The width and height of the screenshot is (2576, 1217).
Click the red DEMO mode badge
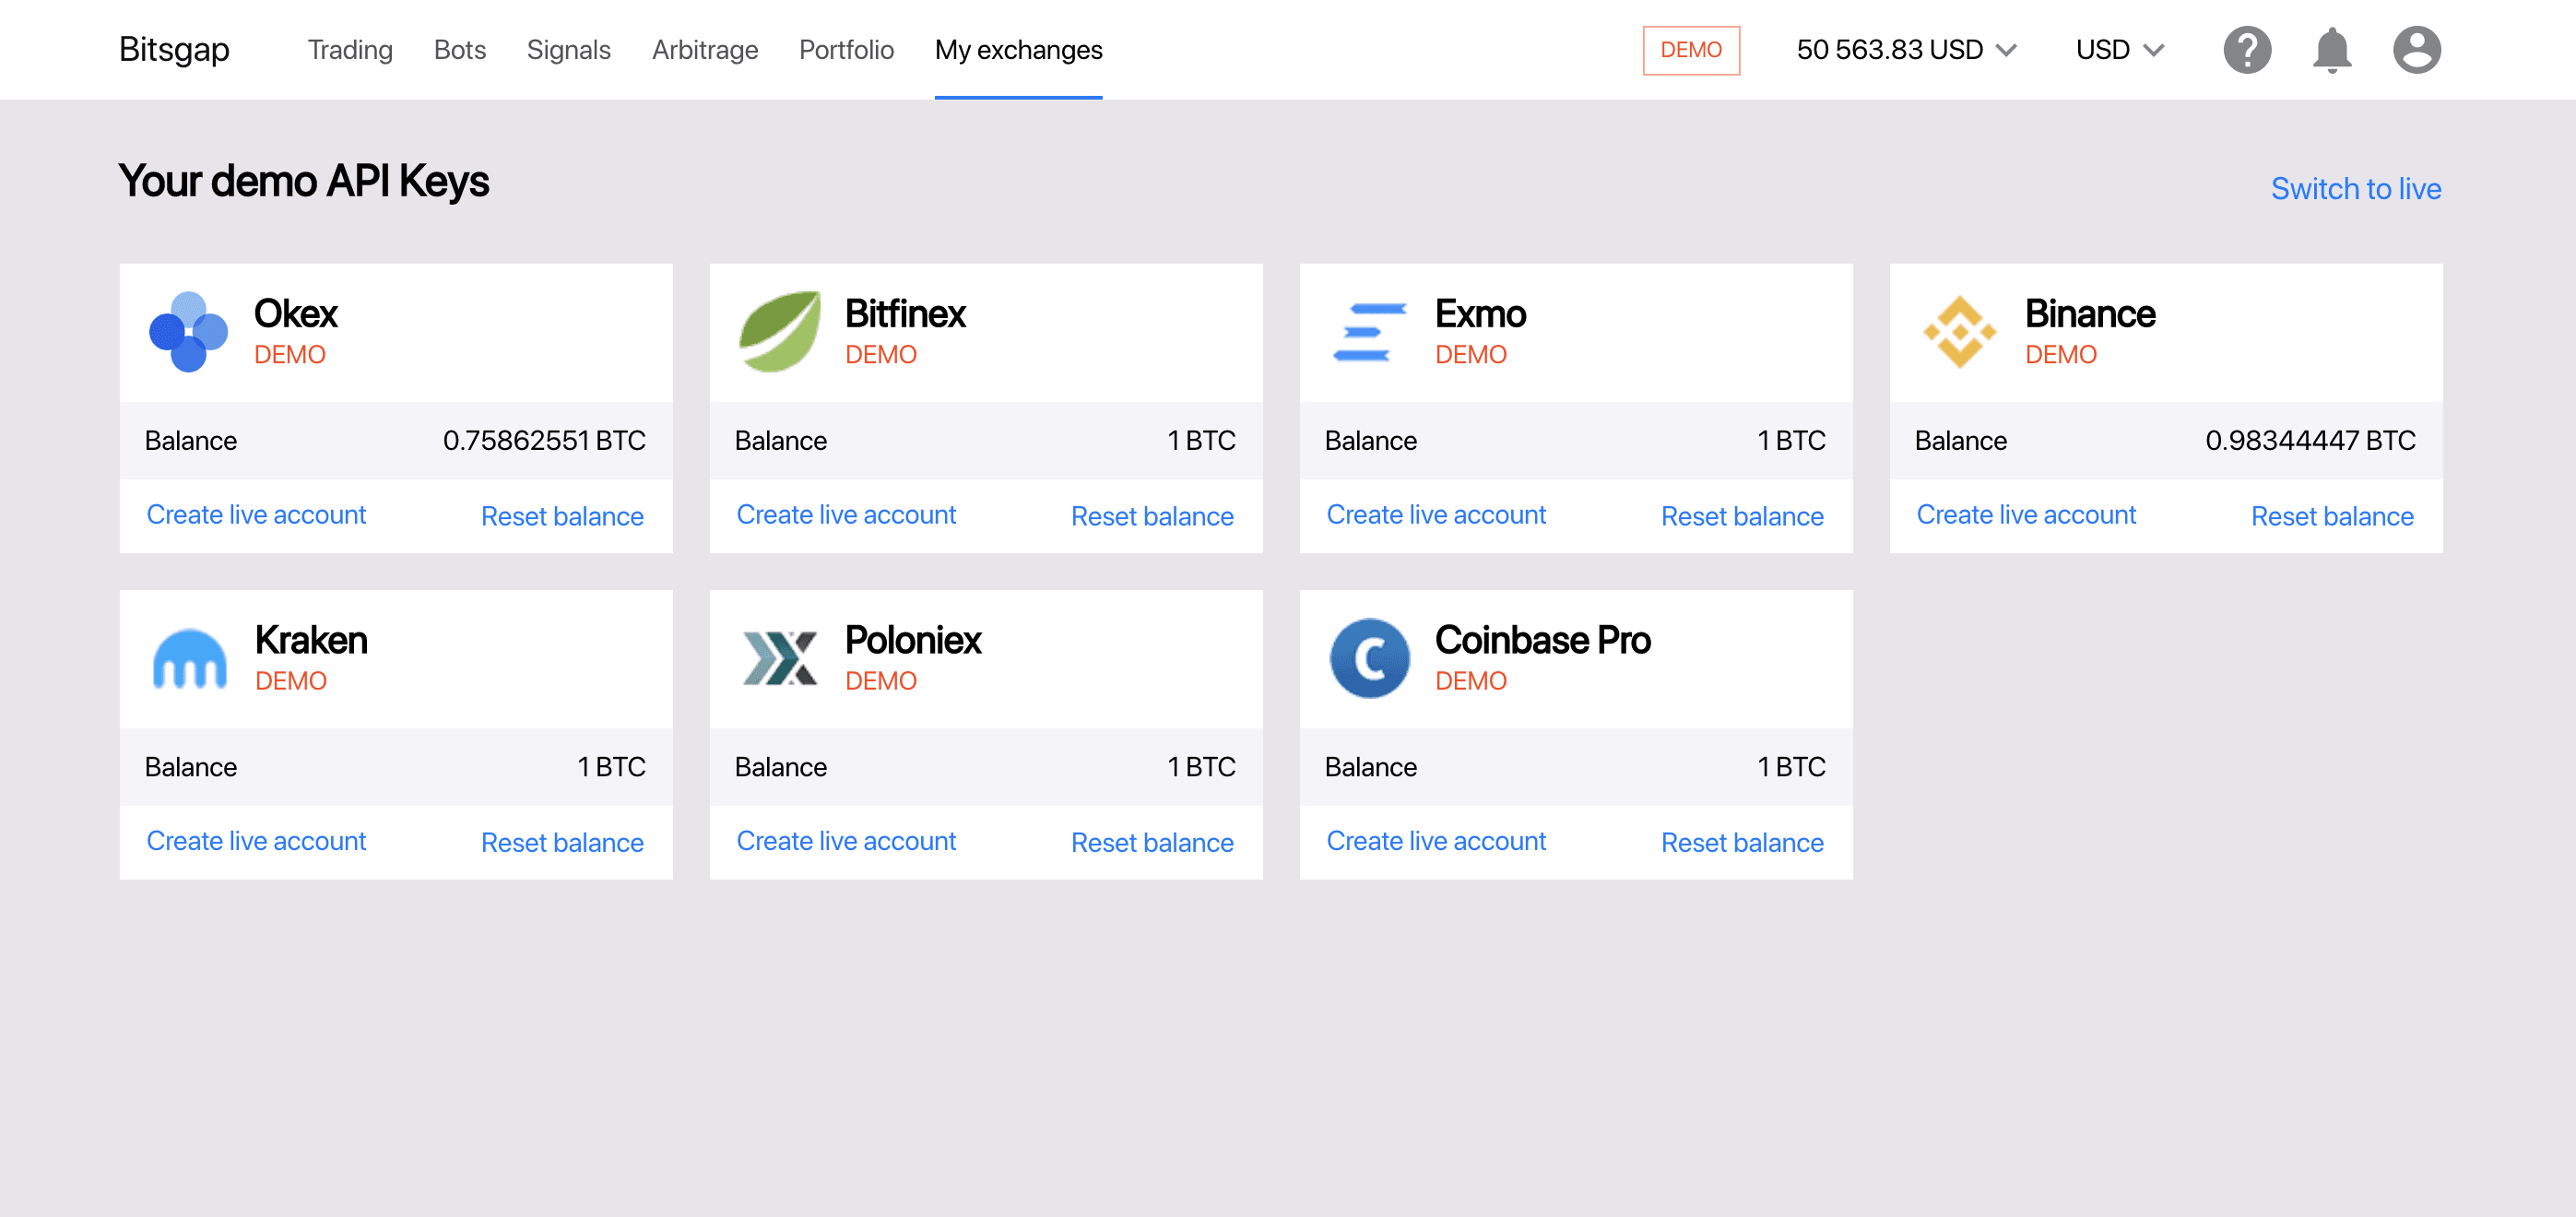(x=1691, y=50)
